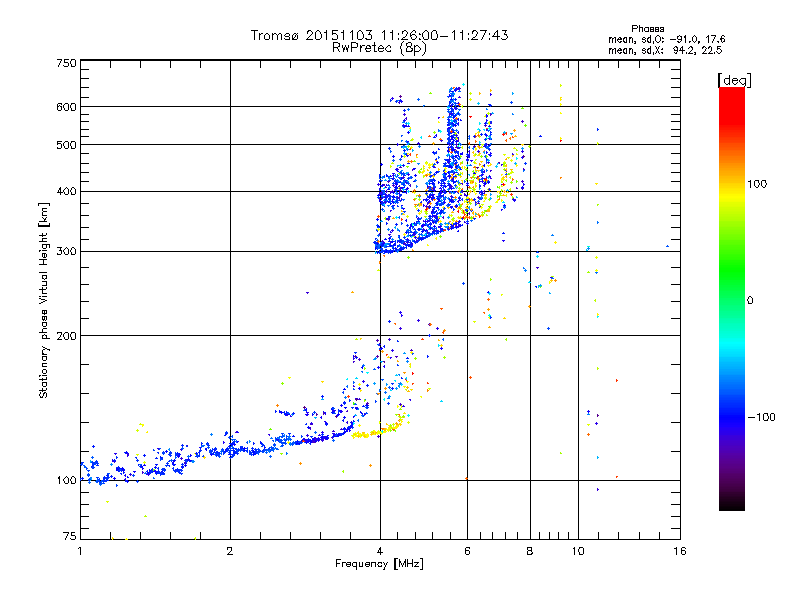Click the x-axis tick label "16"

[x=680, y=551]
